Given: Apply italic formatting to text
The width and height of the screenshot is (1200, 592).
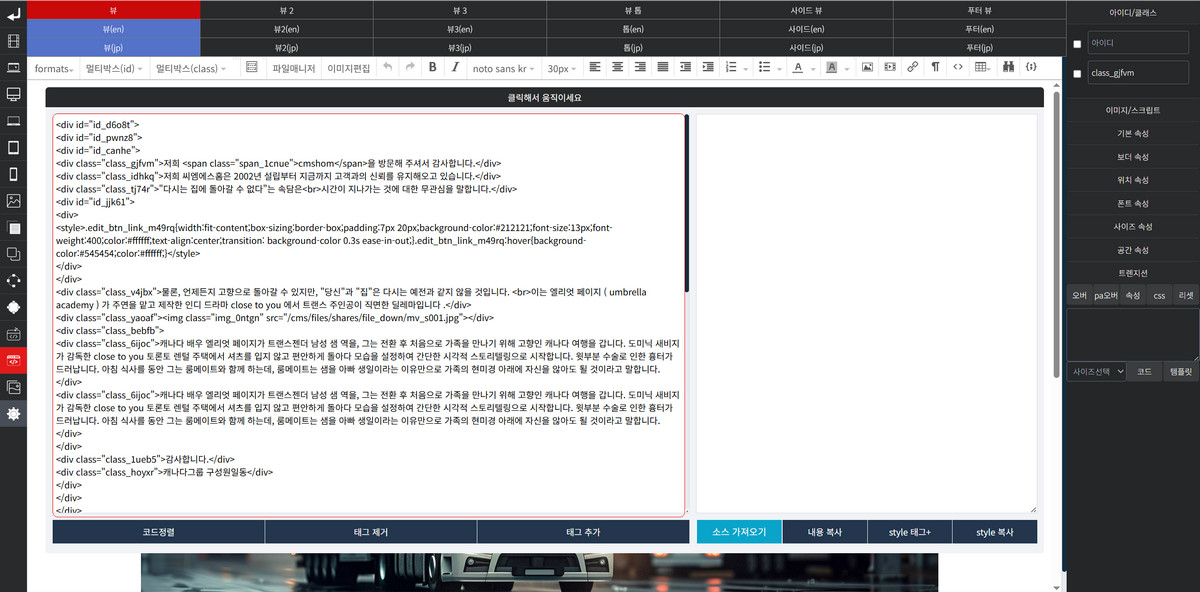Looking at the screenshot, I should point(455,68).
